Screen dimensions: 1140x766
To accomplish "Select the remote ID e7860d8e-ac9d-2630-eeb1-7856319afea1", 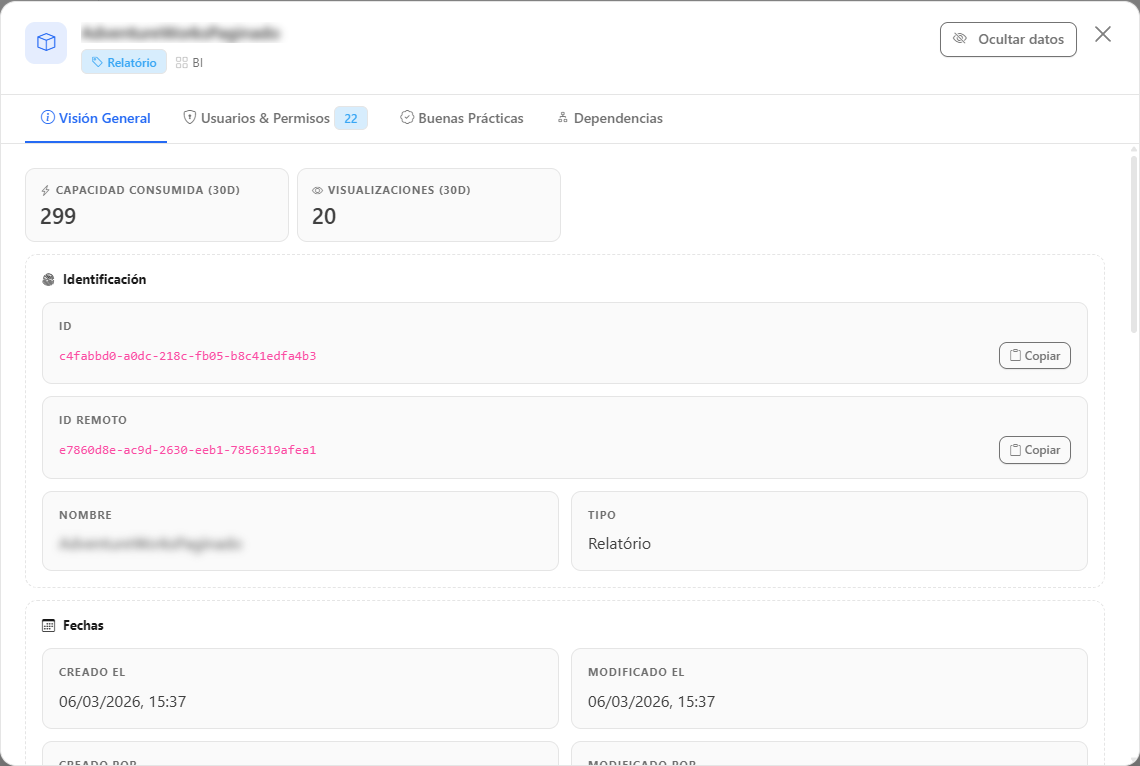I will click(x=188, y=450).
